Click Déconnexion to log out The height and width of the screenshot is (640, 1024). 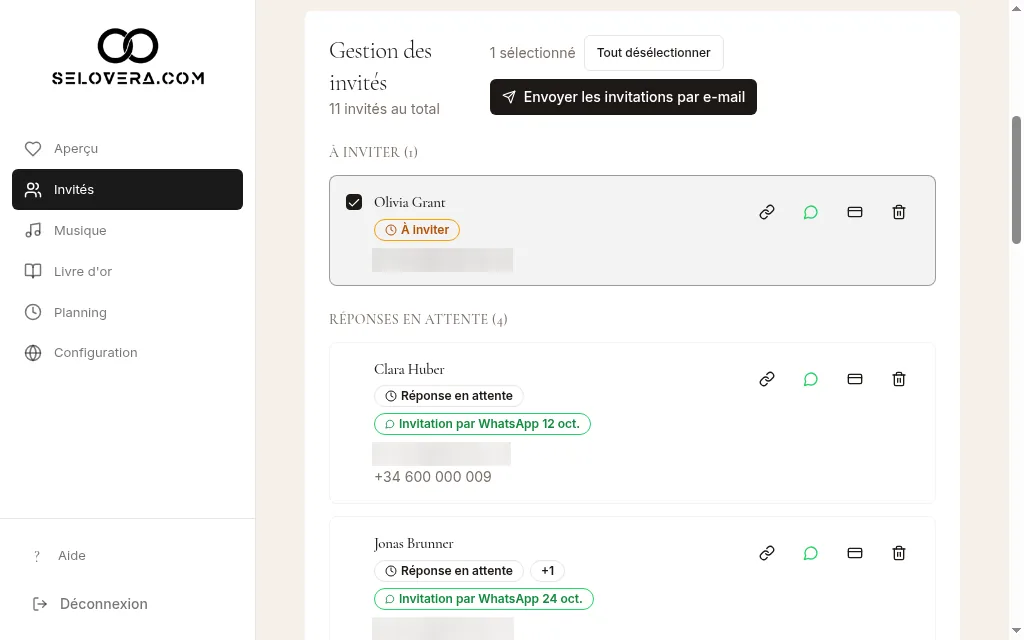click(x=91, y=604)
